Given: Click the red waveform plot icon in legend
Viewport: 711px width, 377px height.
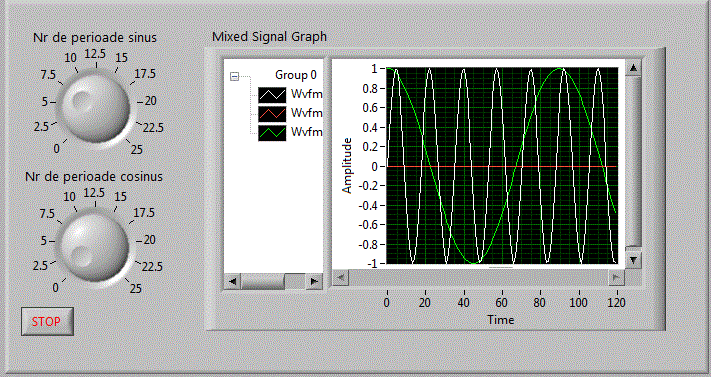Looking at the screenshot, I should 272,113.
